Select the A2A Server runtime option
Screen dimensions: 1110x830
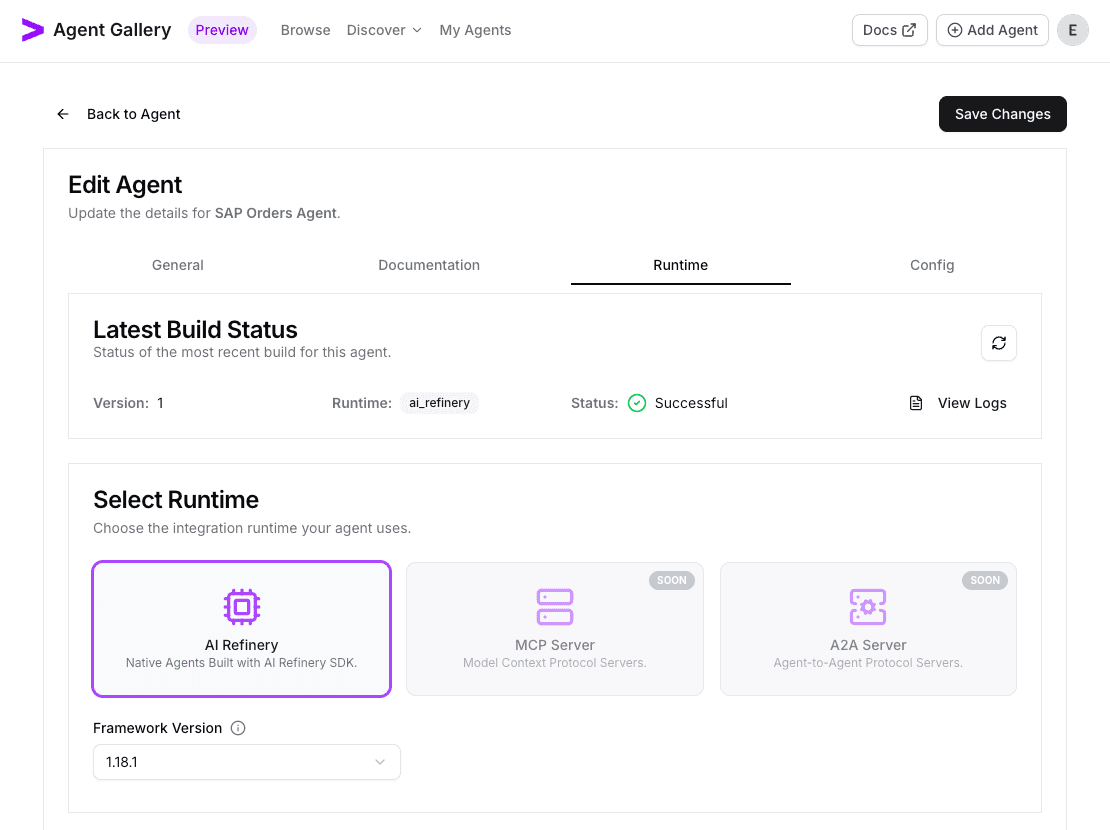pos(868,629)
